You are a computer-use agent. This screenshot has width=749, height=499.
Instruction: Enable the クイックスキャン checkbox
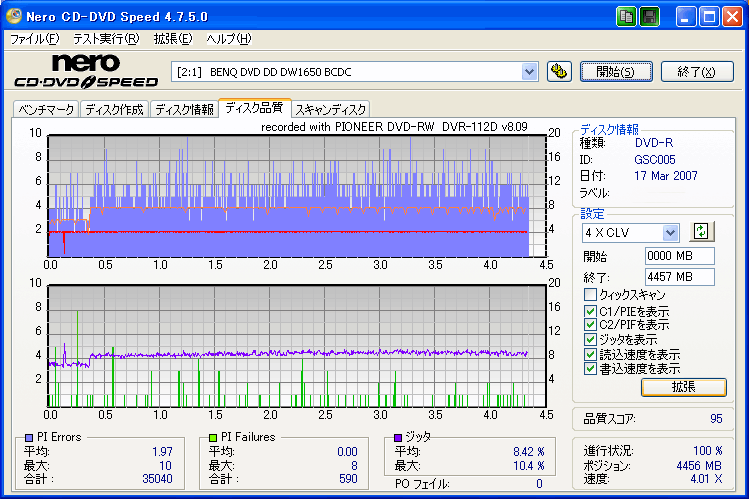[x=590, y=295]
